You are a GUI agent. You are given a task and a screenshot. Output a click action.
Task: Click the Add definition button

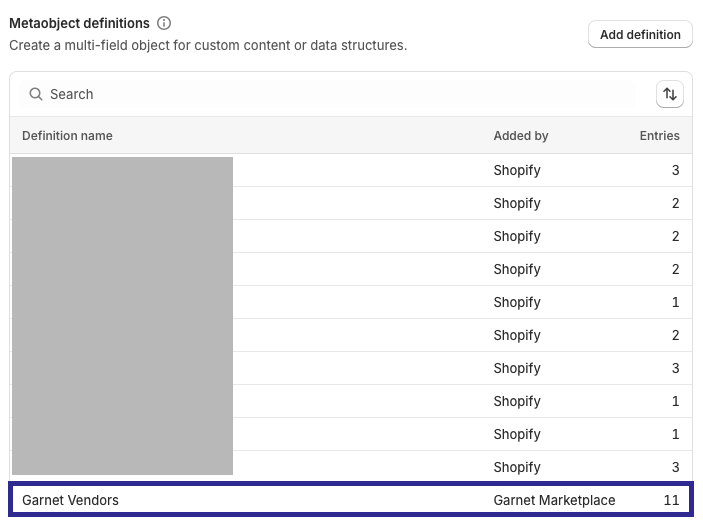[640, 35]
